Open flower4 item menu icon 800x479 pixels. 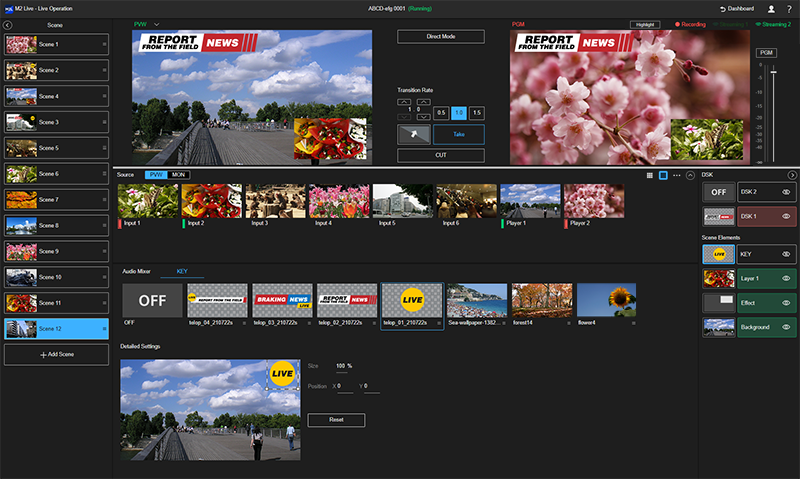click(x=634, y=323)
